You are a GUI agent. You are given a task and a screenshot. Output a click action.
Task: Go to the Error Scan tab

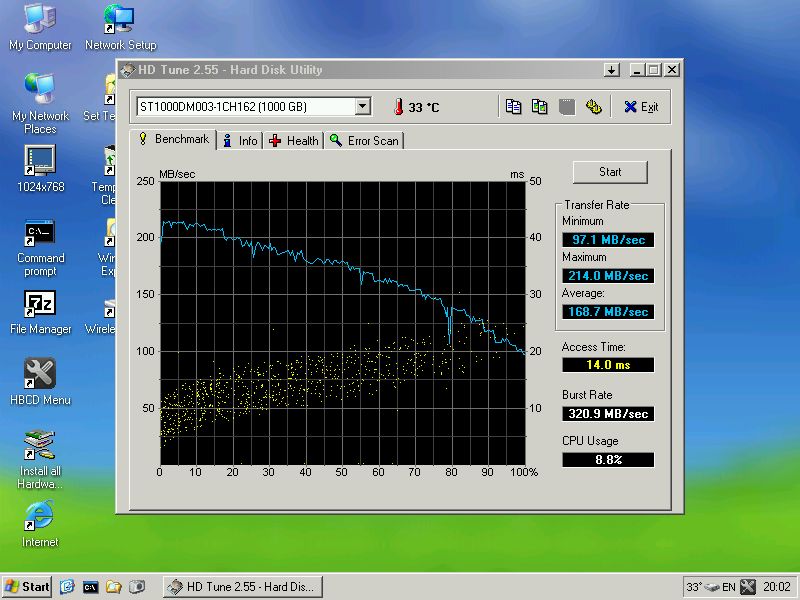tap(364, 141)
